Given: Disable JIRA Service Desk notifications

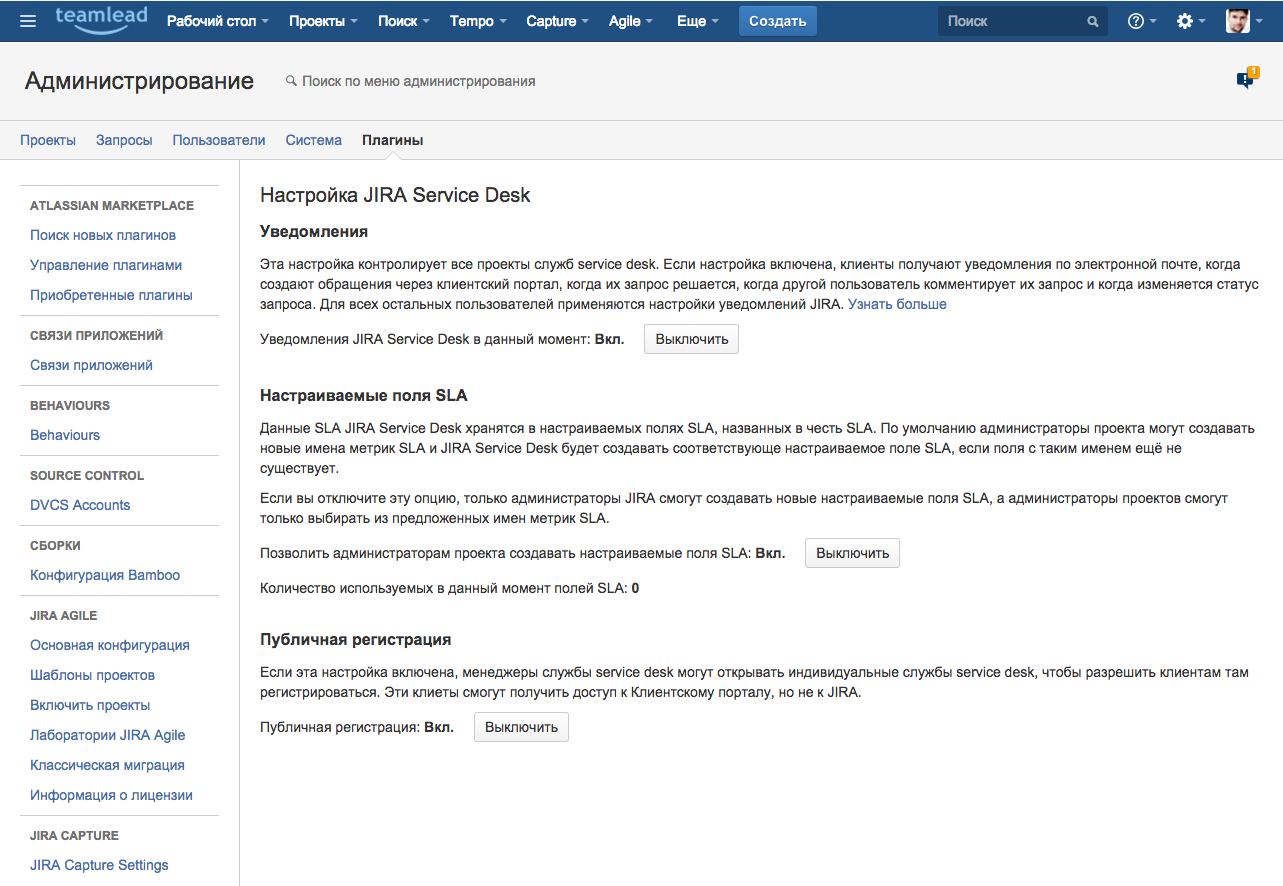Looking at the screenshot, I should click(691, 339).
